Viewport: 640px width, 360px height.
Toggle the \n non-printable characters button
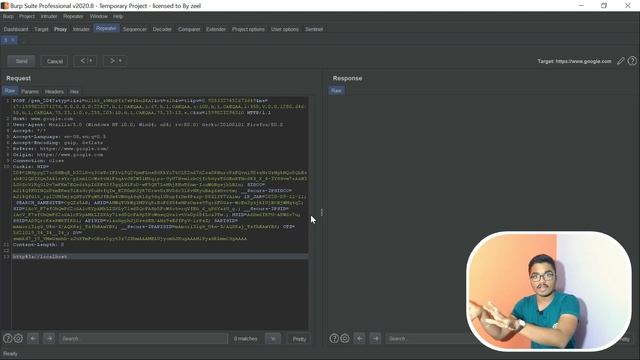tap(273, 339)
